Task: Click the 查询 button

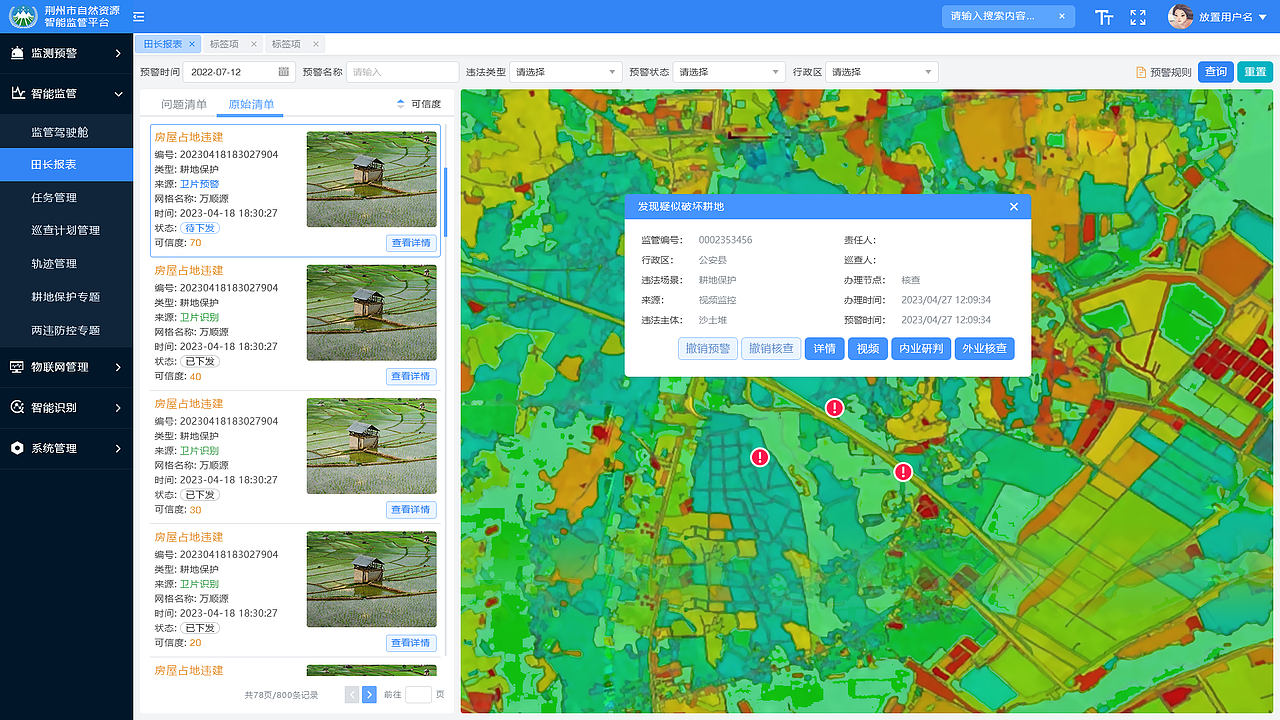Action: click(x=1216, y=72)
